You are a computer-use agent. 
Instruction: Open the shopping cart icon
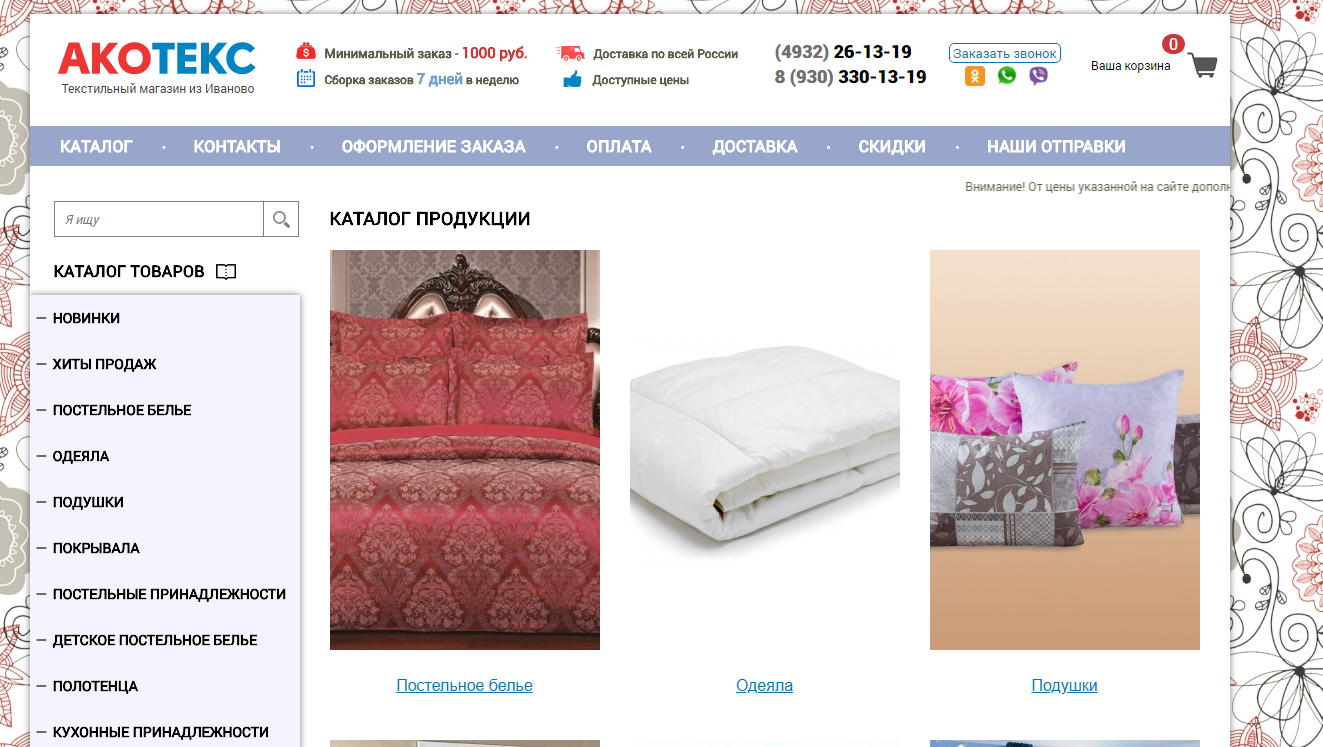[1203, 66]
